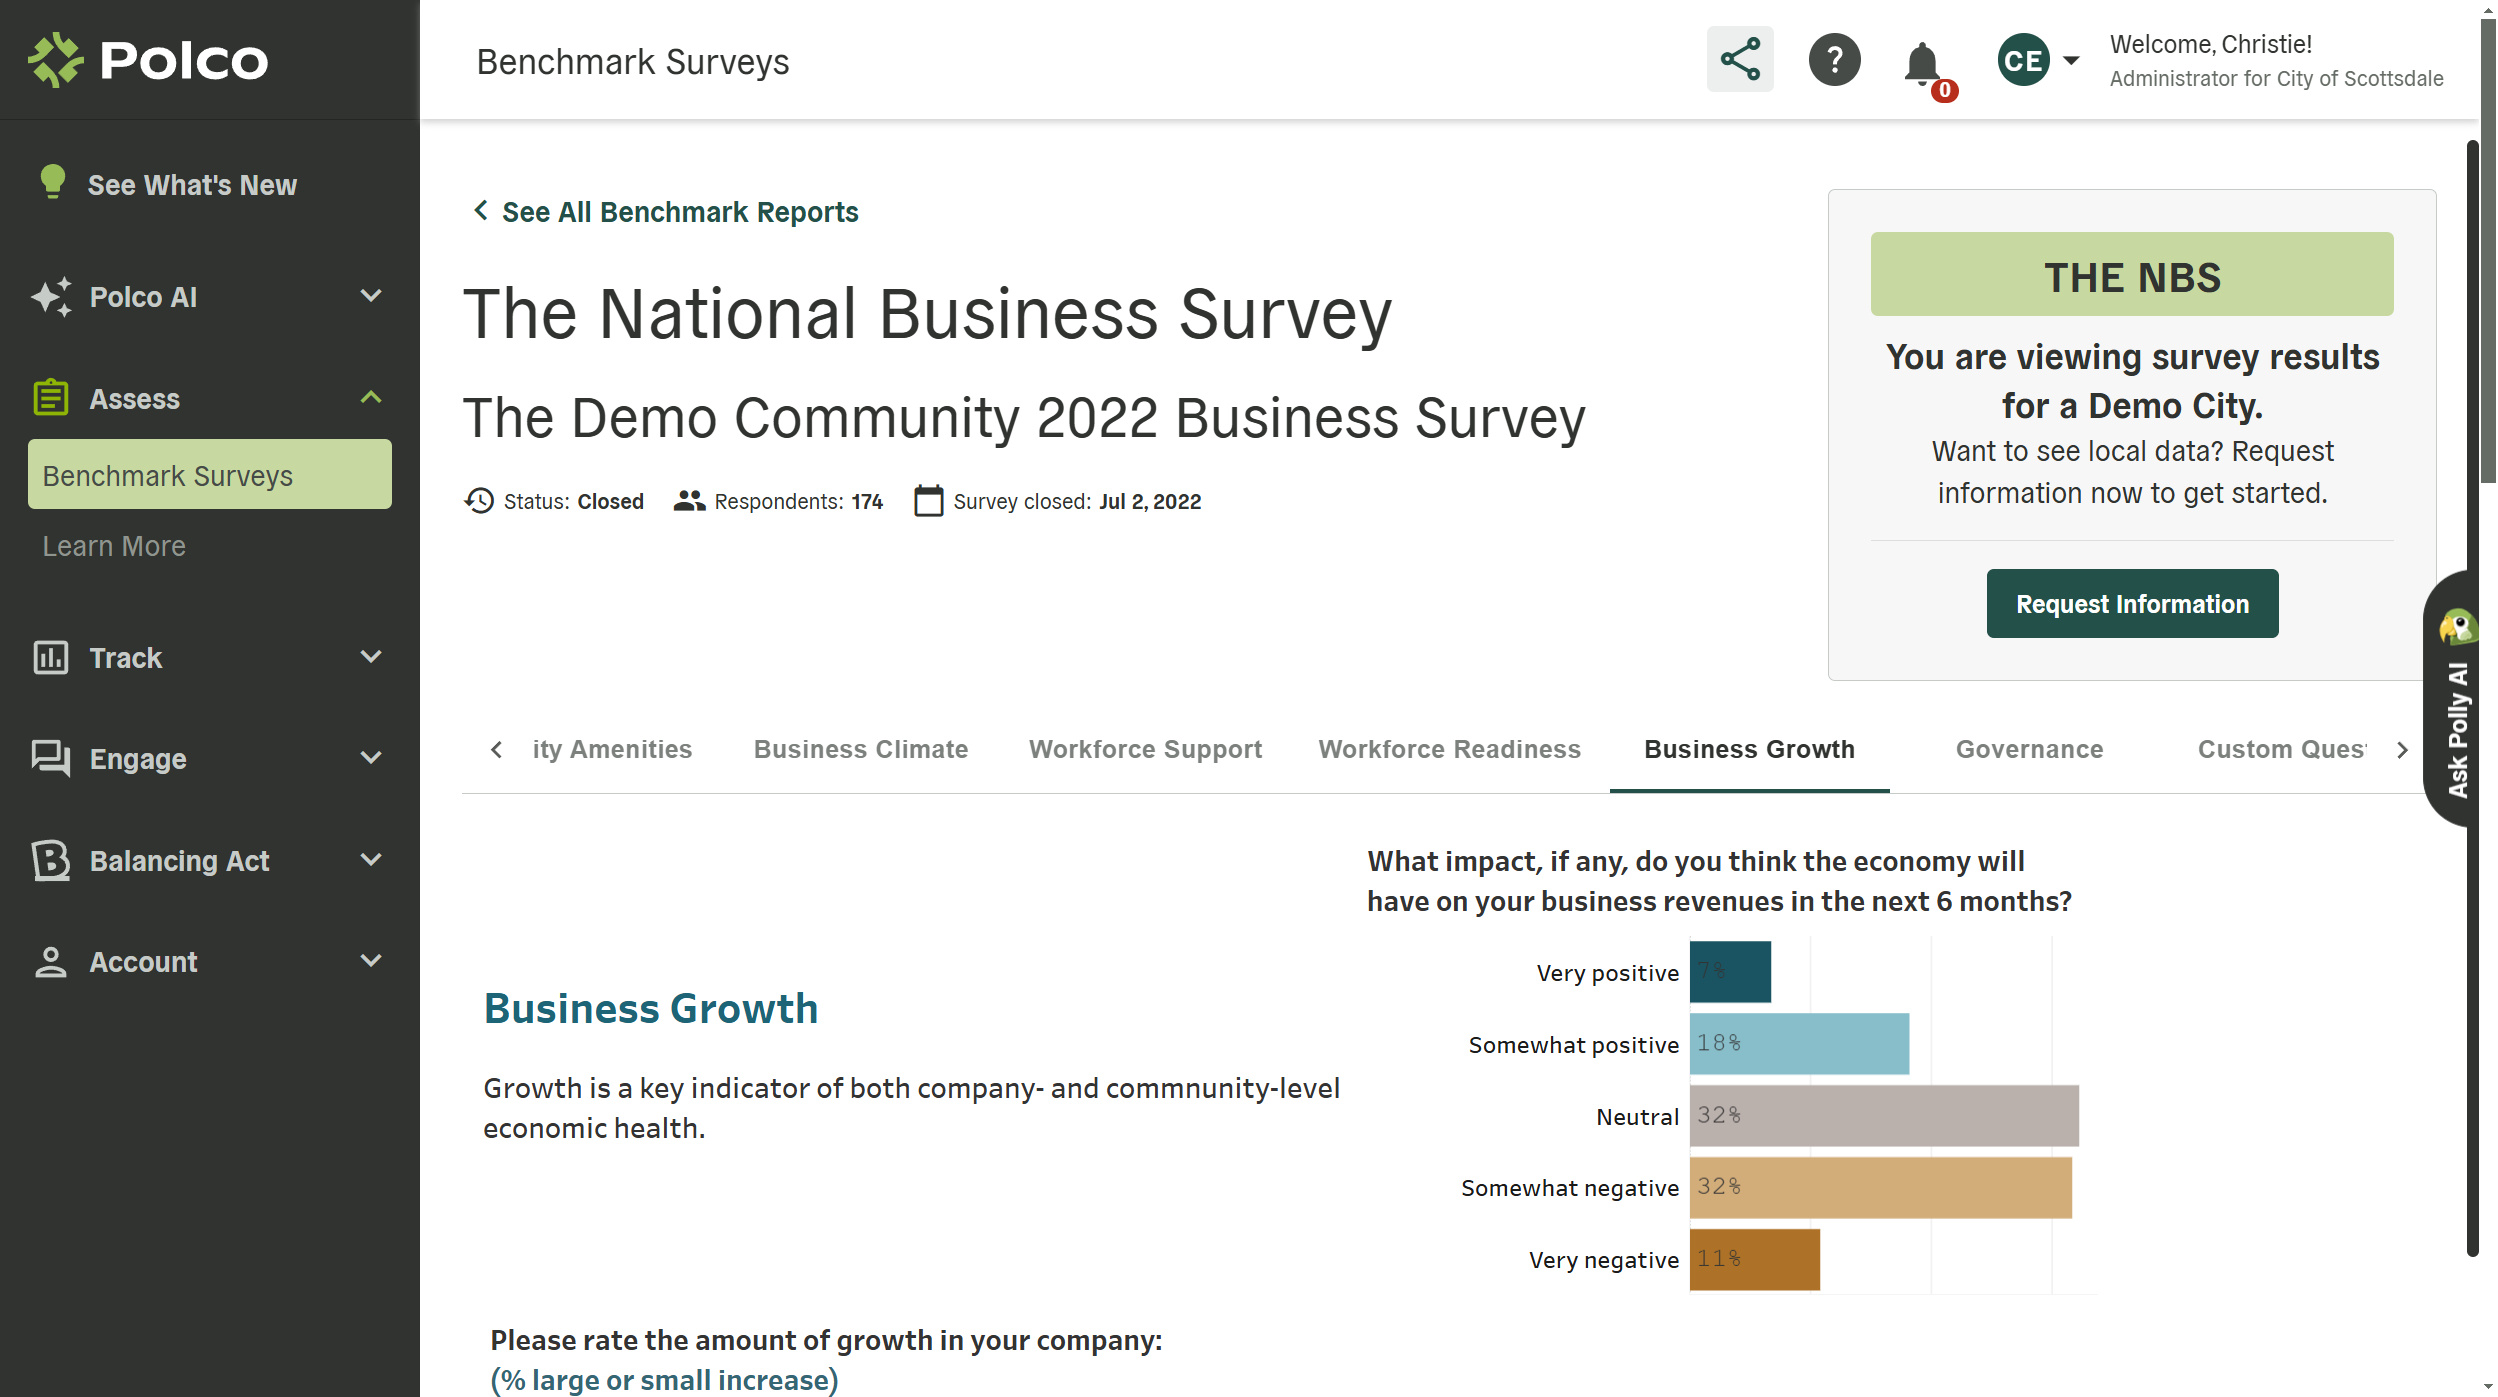Click the Somewhat negative 32% bar

click(1880, 1187)
